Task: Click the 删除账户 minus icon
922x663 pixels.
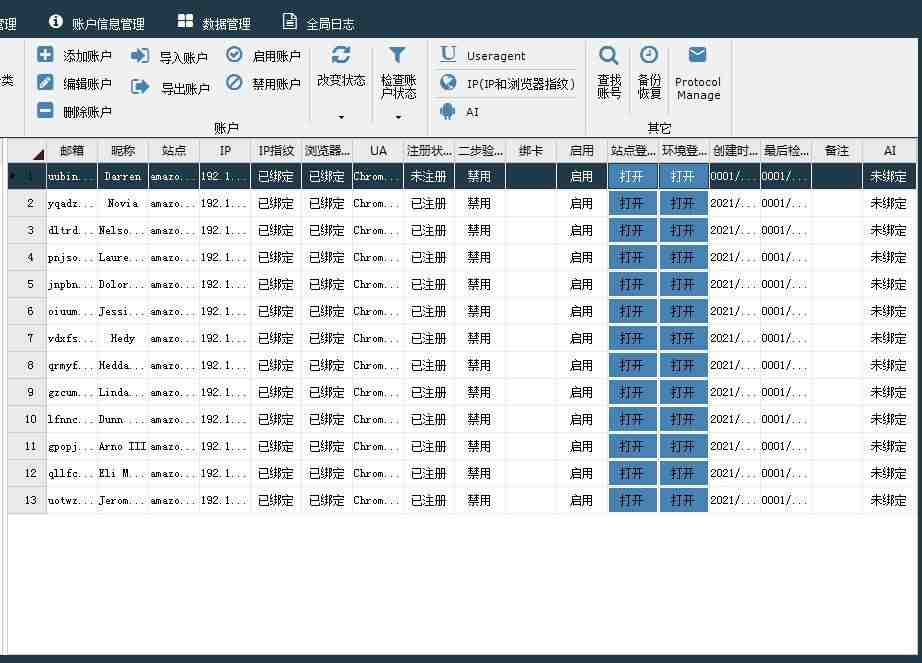Action: pos(45,110)
